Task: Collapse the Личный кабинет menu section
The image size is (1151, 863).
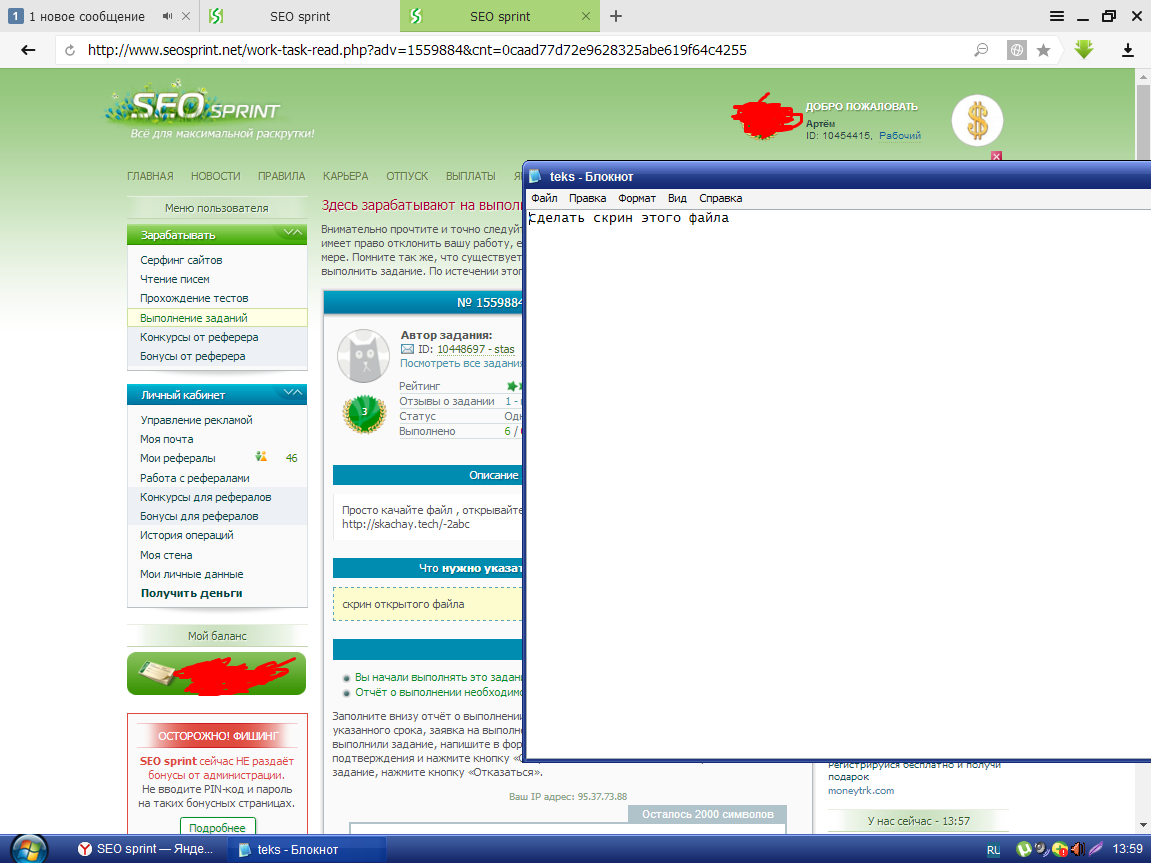Action: (x=292, y=393)
